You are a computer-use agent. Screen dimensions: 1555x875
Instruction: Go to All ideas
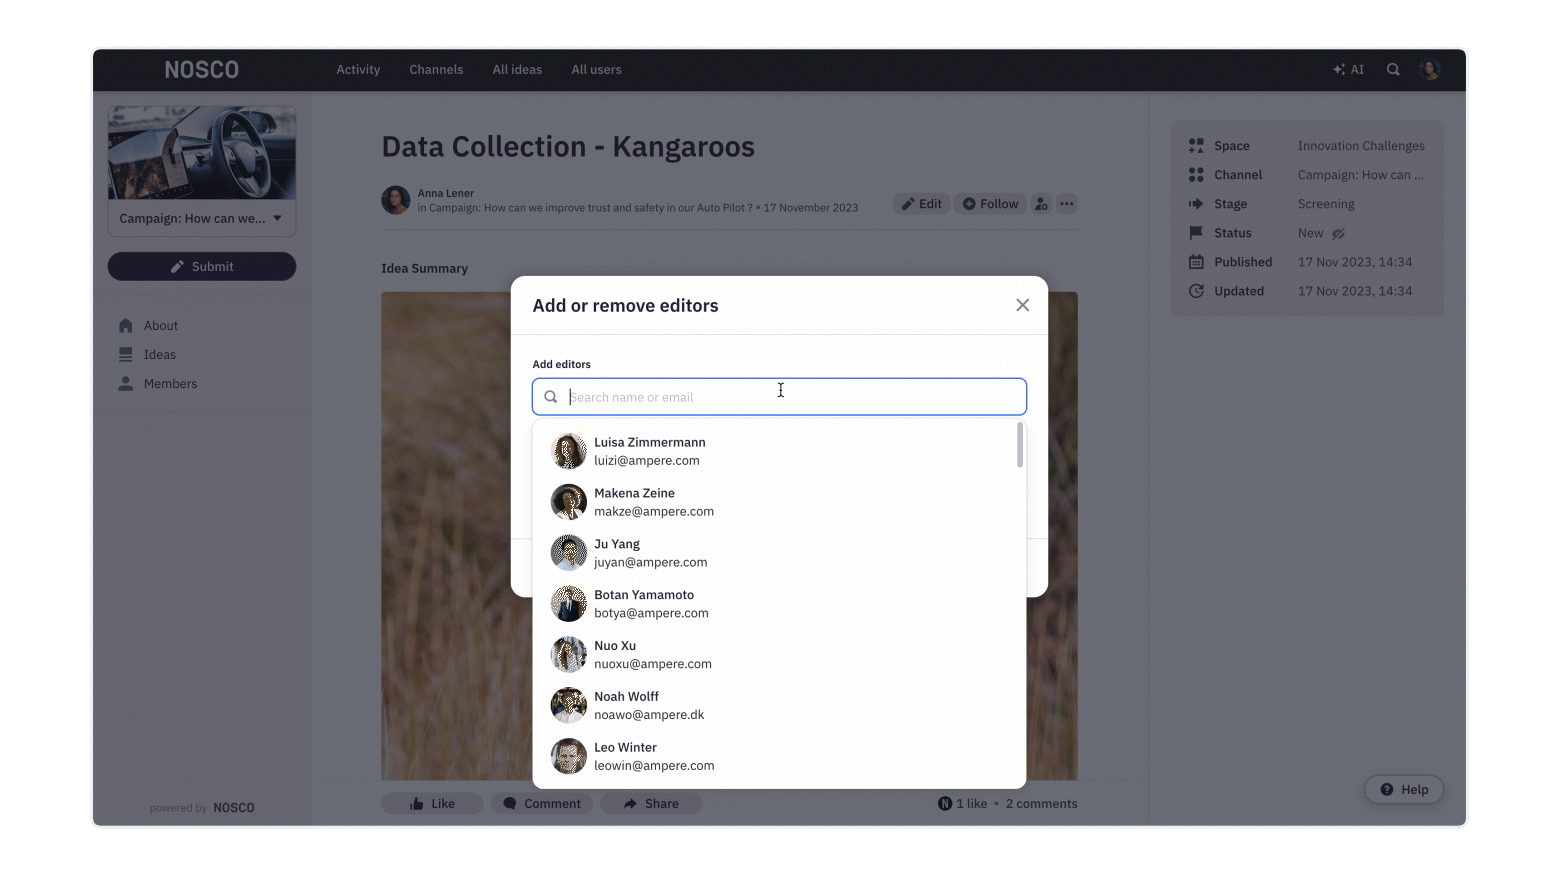click(x=517, y=70)
